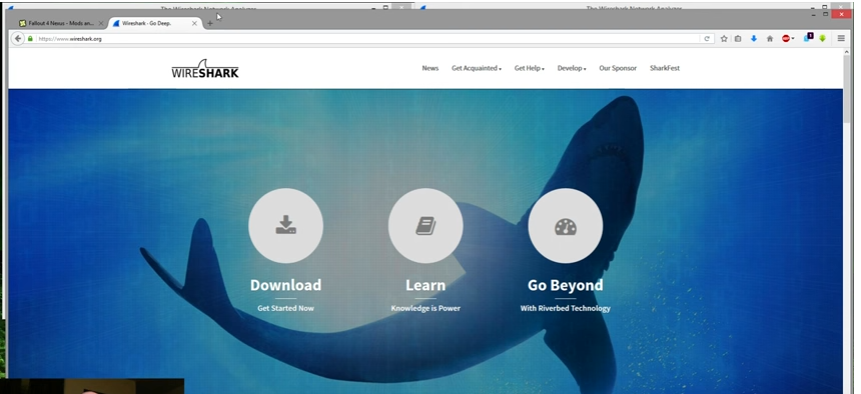Click the Go Beyond gauge icon
Image resolution: width=861 pixels, height=394 pixels.
(566, 226)
